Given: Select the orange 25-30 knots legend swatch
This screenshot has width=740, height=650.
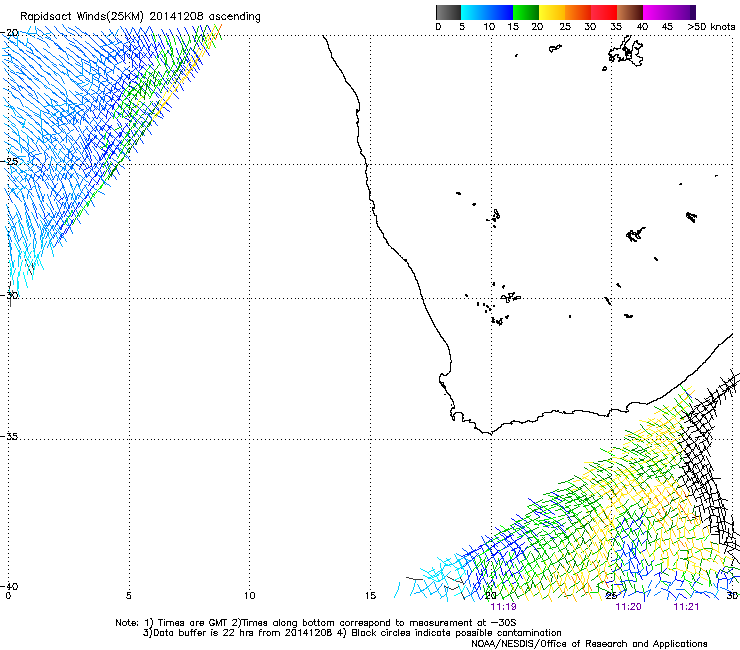Looking at the screenshot, I should click(x=578, y=12).
